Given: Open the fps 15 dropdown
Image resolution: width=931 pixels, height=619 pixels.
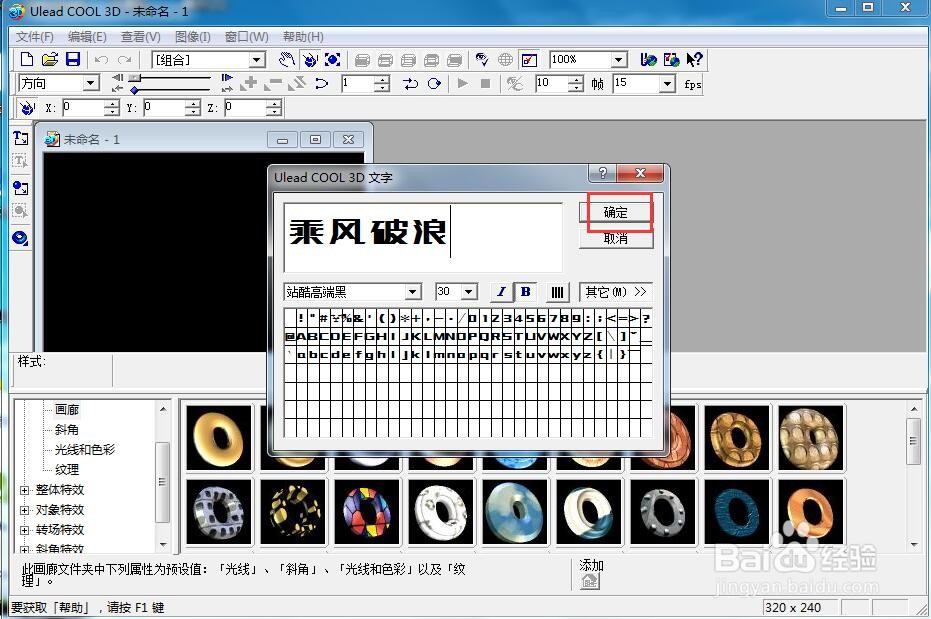Looking at the screenshot, I should (667, 83).
